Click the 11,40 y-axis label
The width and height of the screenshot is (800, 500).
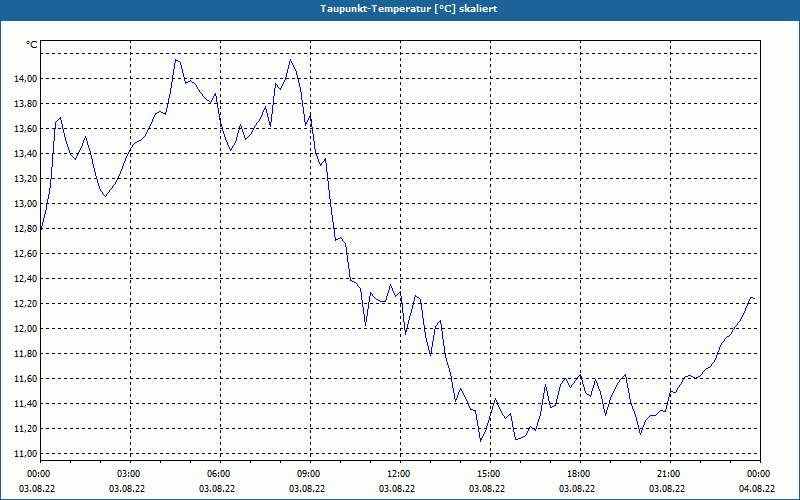[x=27, y=404]
